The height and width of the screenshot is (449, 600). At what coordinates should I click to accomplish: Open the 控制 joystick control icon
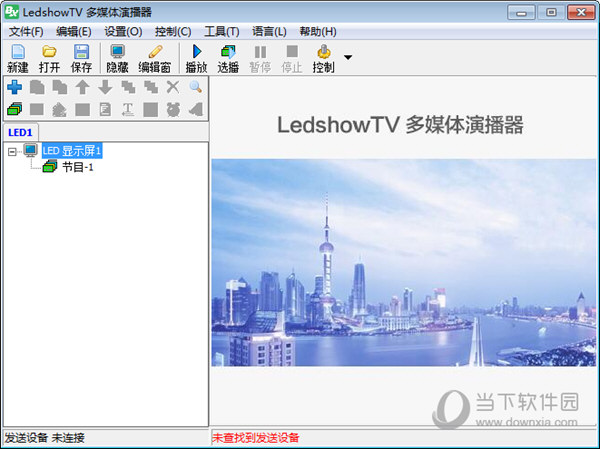[323, 59]
